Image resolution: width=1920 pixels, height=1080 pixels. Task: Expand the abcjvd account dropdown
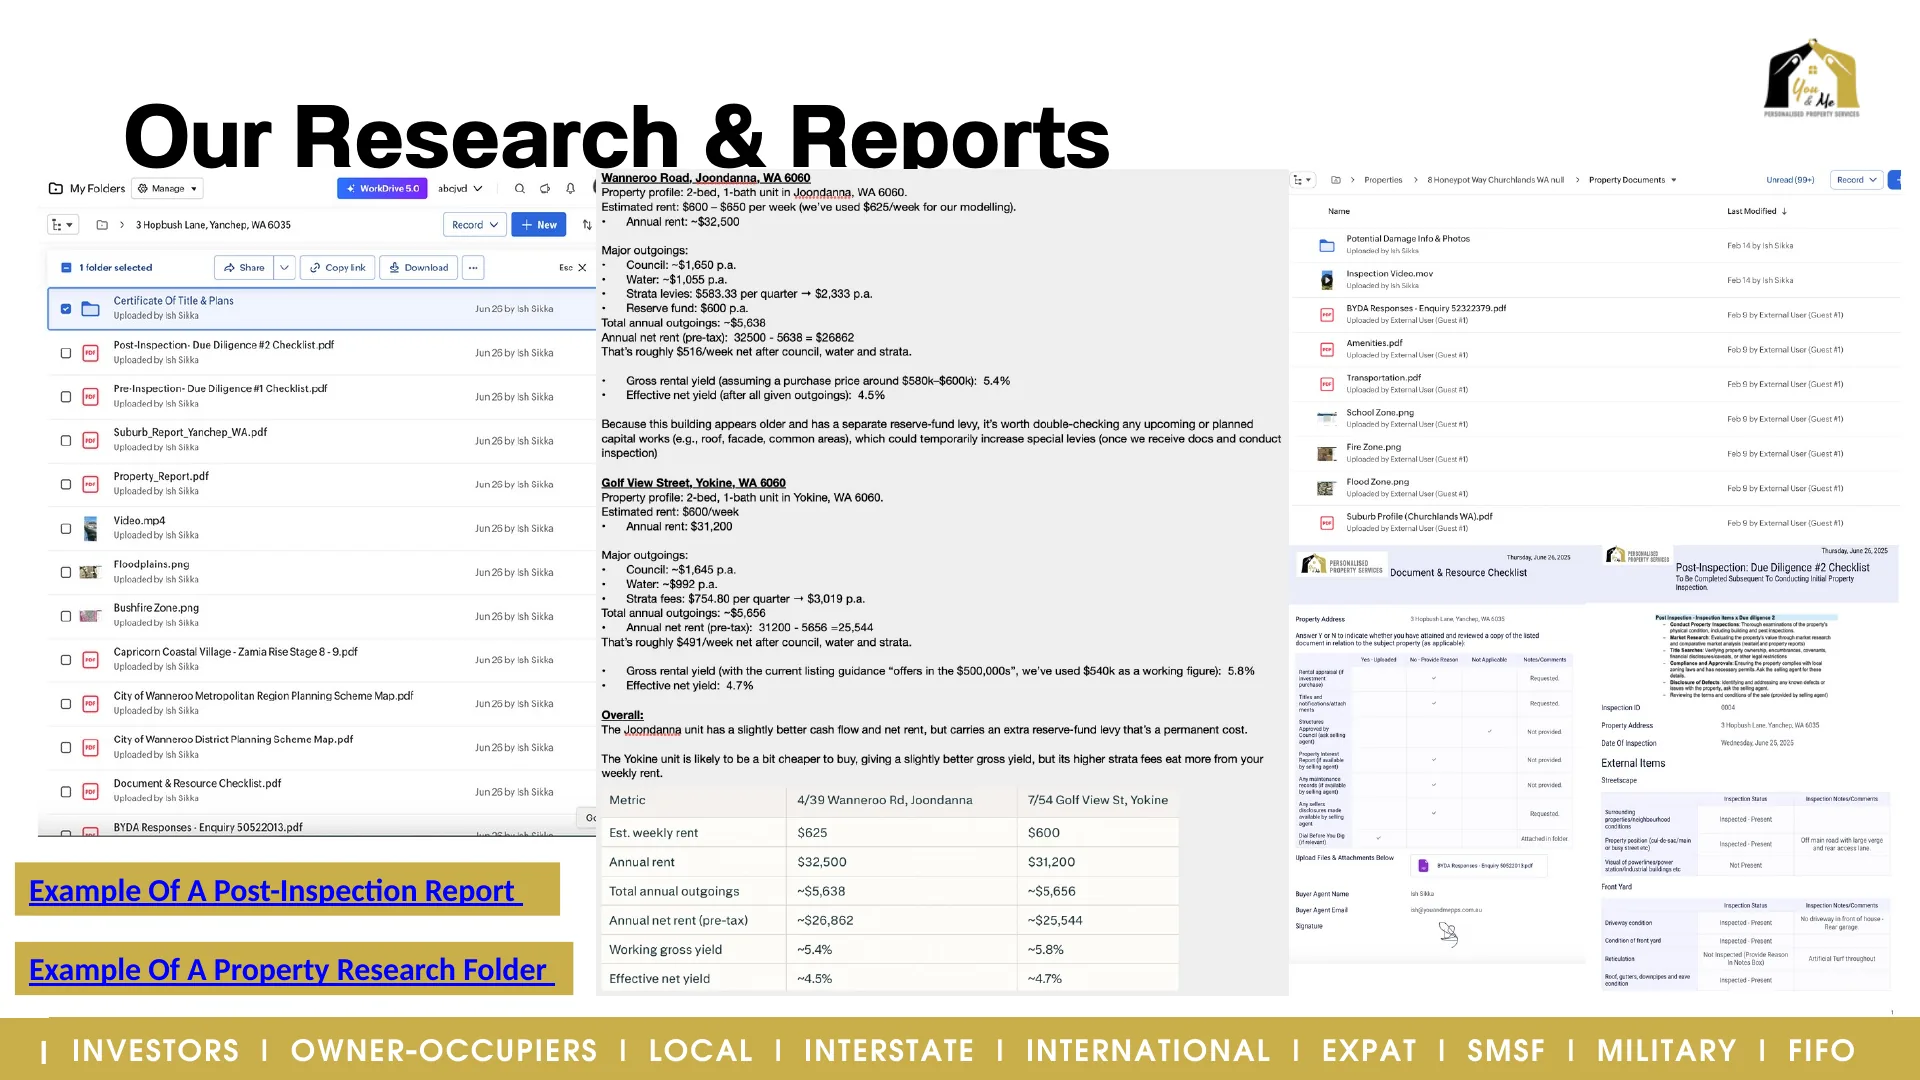460,188
